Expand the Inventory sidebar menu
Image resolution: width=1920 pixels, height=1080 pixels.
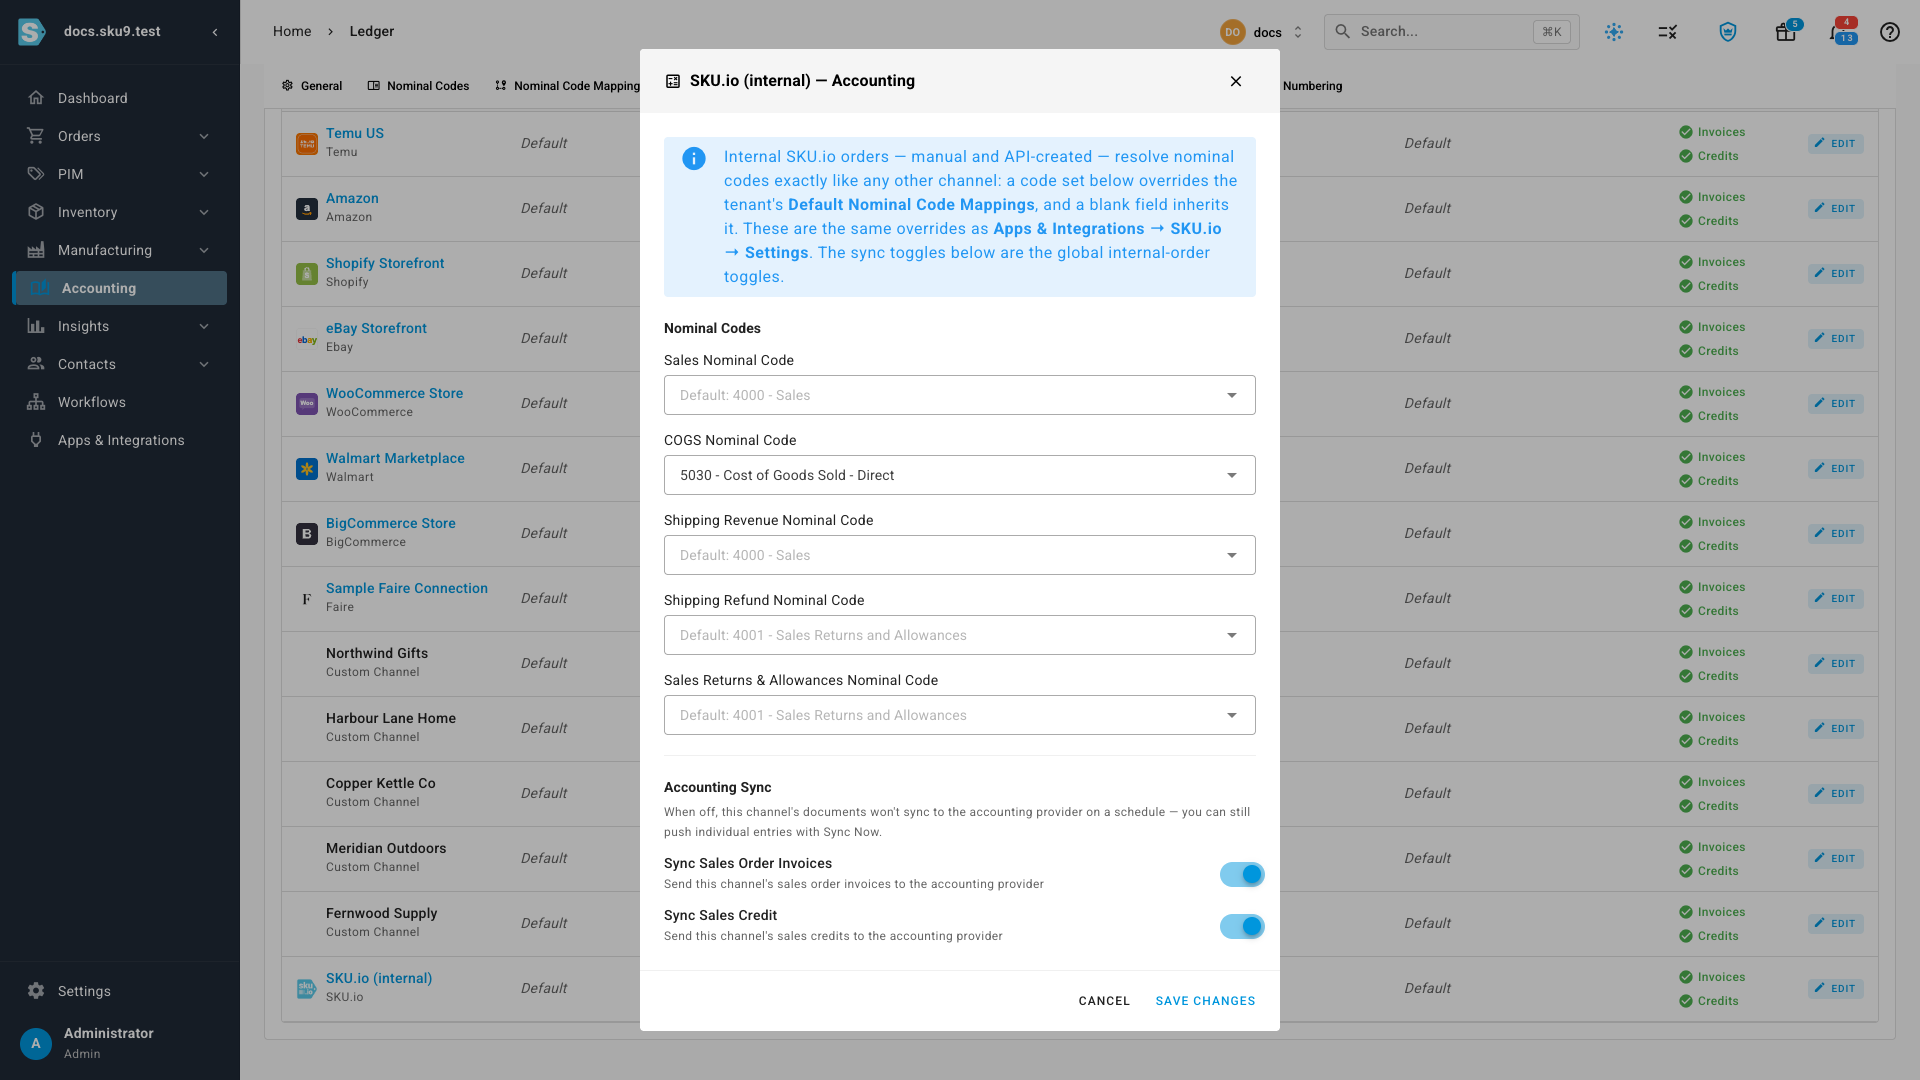pyautogui.click(x=204, y=212)
